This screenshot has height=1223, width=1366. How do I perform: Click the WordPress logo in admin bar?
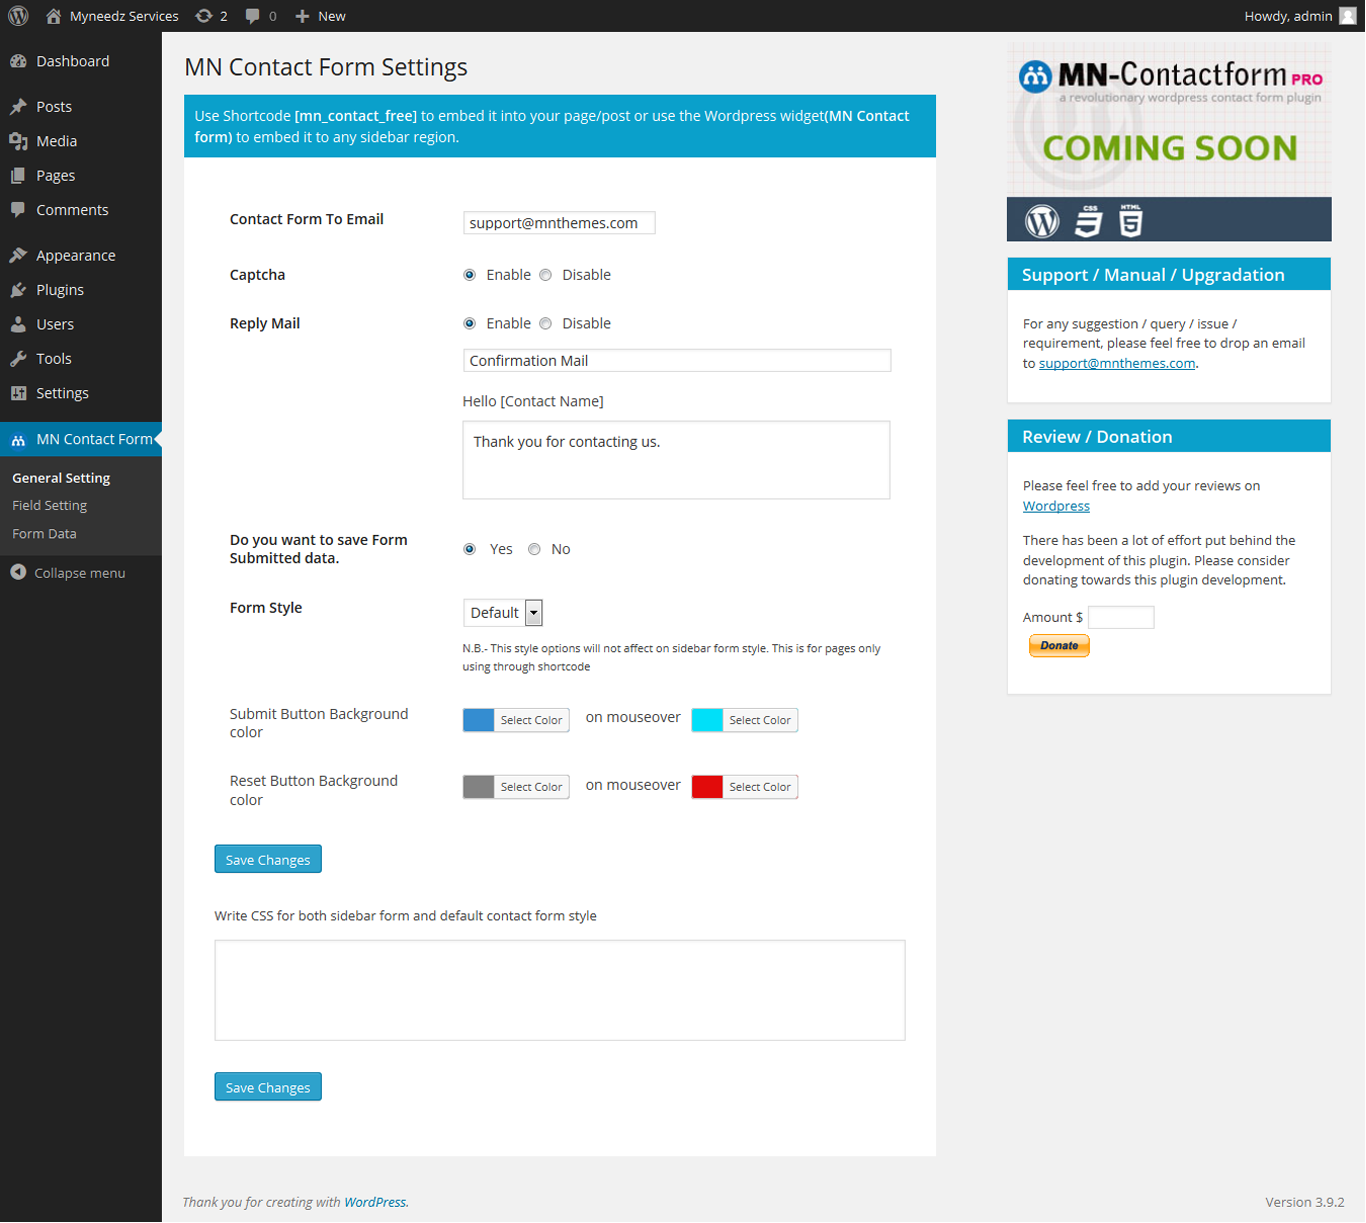point(18,16)
